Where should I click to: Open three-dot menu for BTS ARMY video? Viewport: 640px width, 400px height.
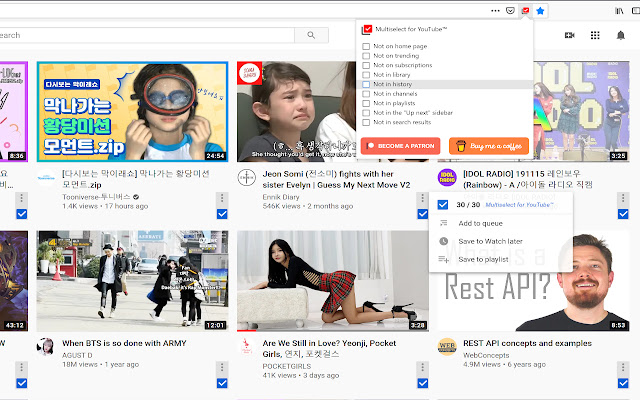tap(222, 367)
